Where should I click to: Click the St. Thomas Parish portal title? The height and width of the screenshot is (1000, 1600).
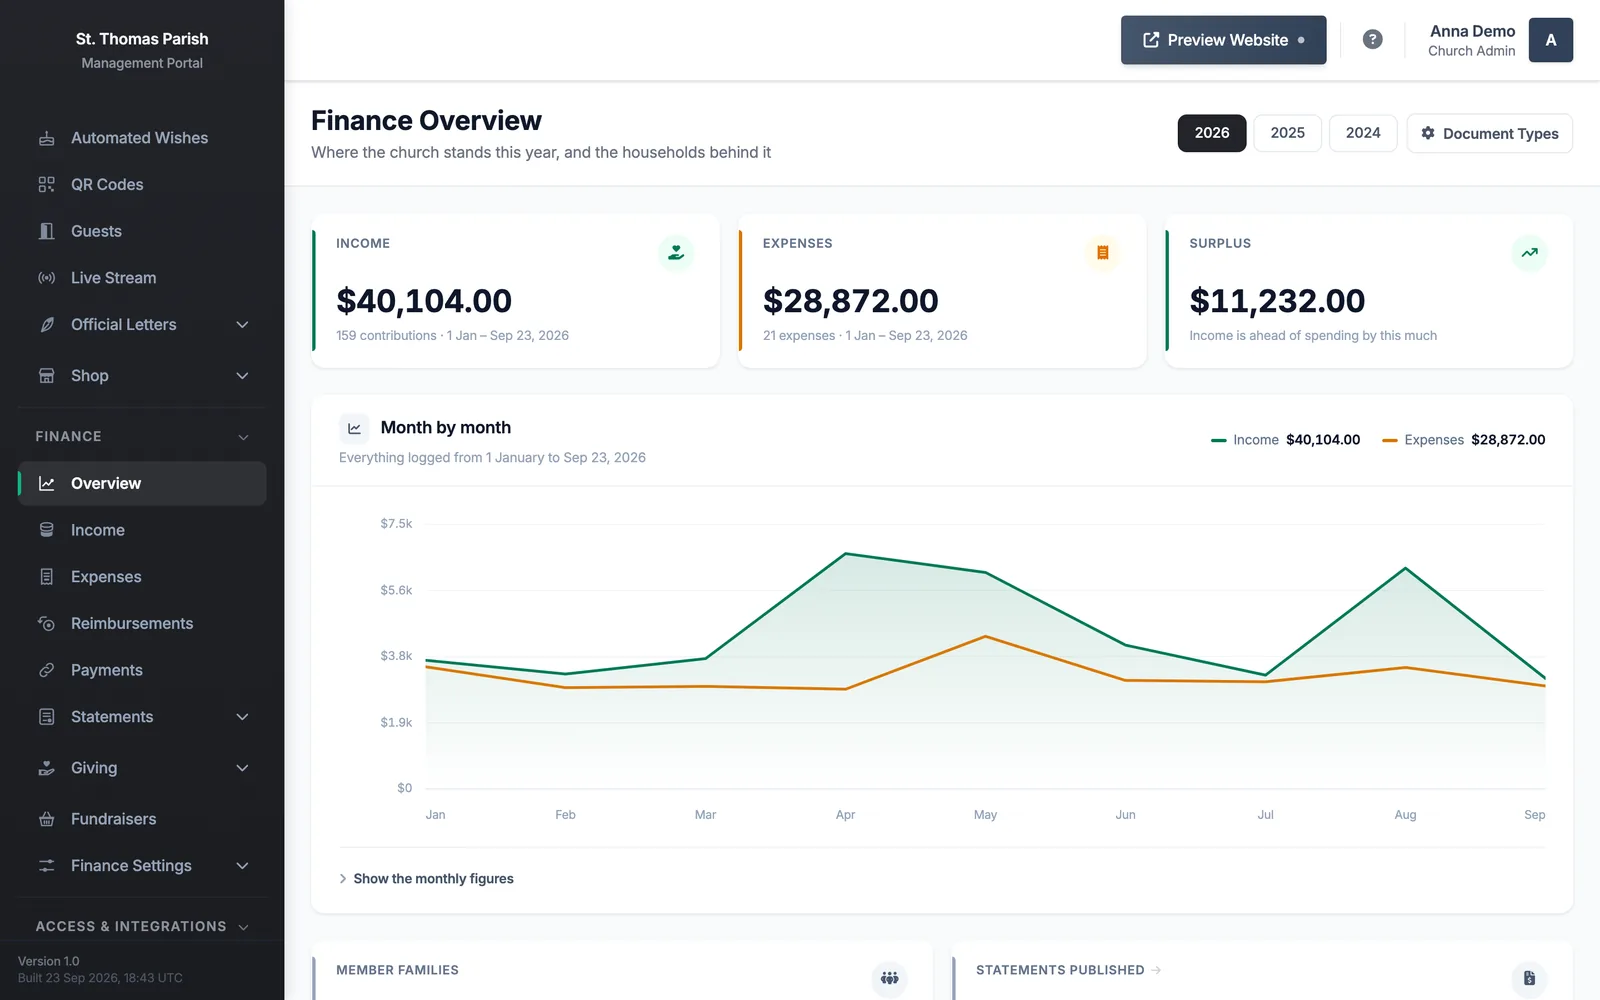click(x=142, y=39)
